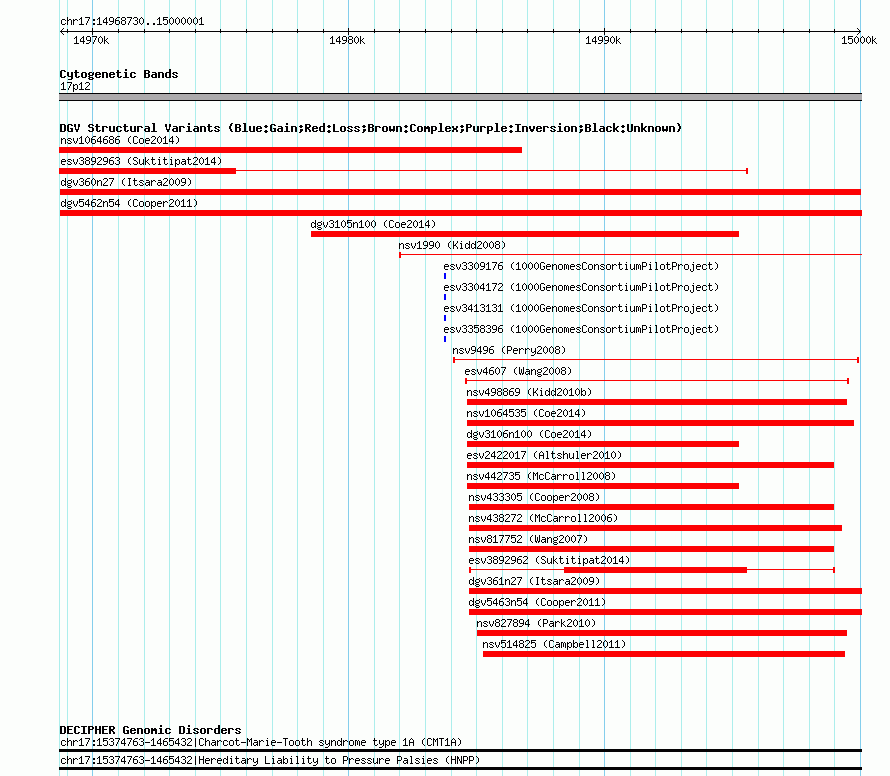Select the nsv1990 (Kidd2008) variant label
The image size is (890, 776).
coord(452,245)
